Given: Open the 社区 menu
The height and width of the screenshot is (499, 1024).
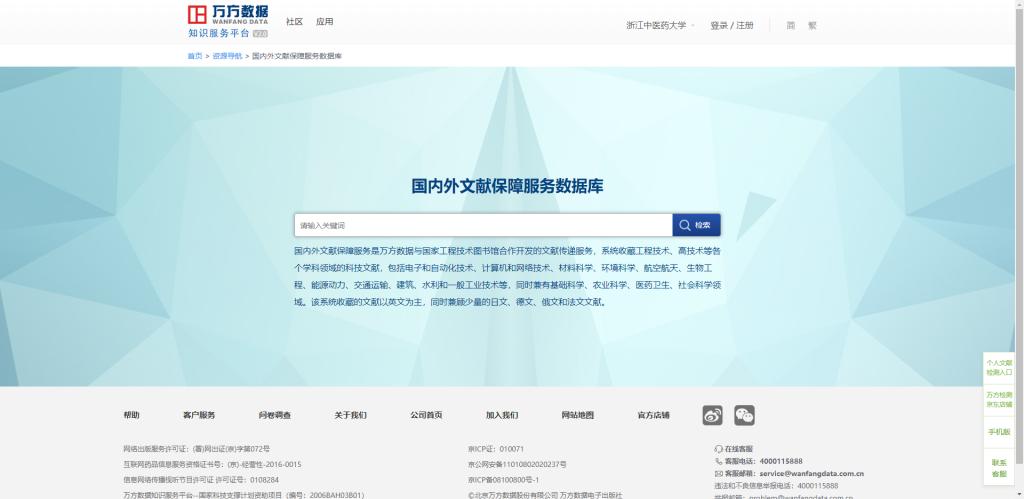Looking at the screenshot, I should coord(295,22).
